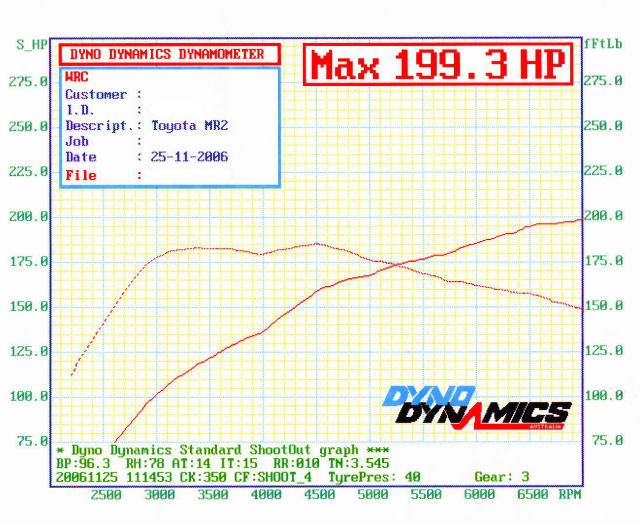The width and height of the screenshot is (640, 523).
Task: Click the fFtLb right axis label
Action: pyautogui.click(x=603, y=44)
